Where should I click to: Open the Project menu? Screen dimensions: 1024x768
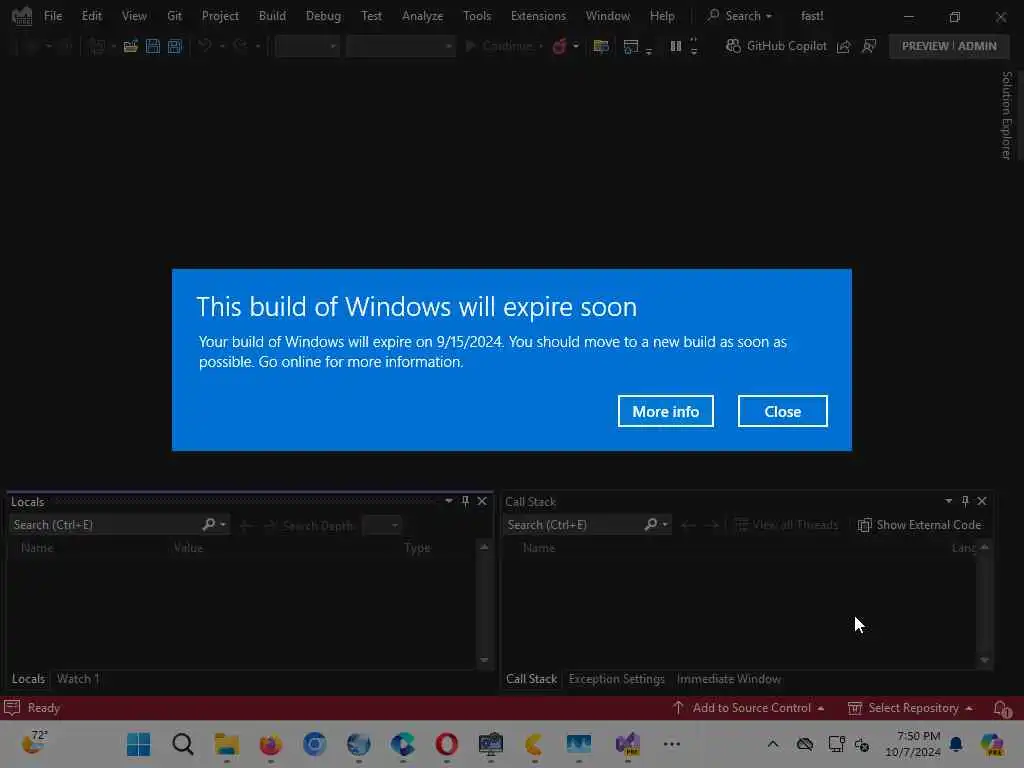[220, 16]
